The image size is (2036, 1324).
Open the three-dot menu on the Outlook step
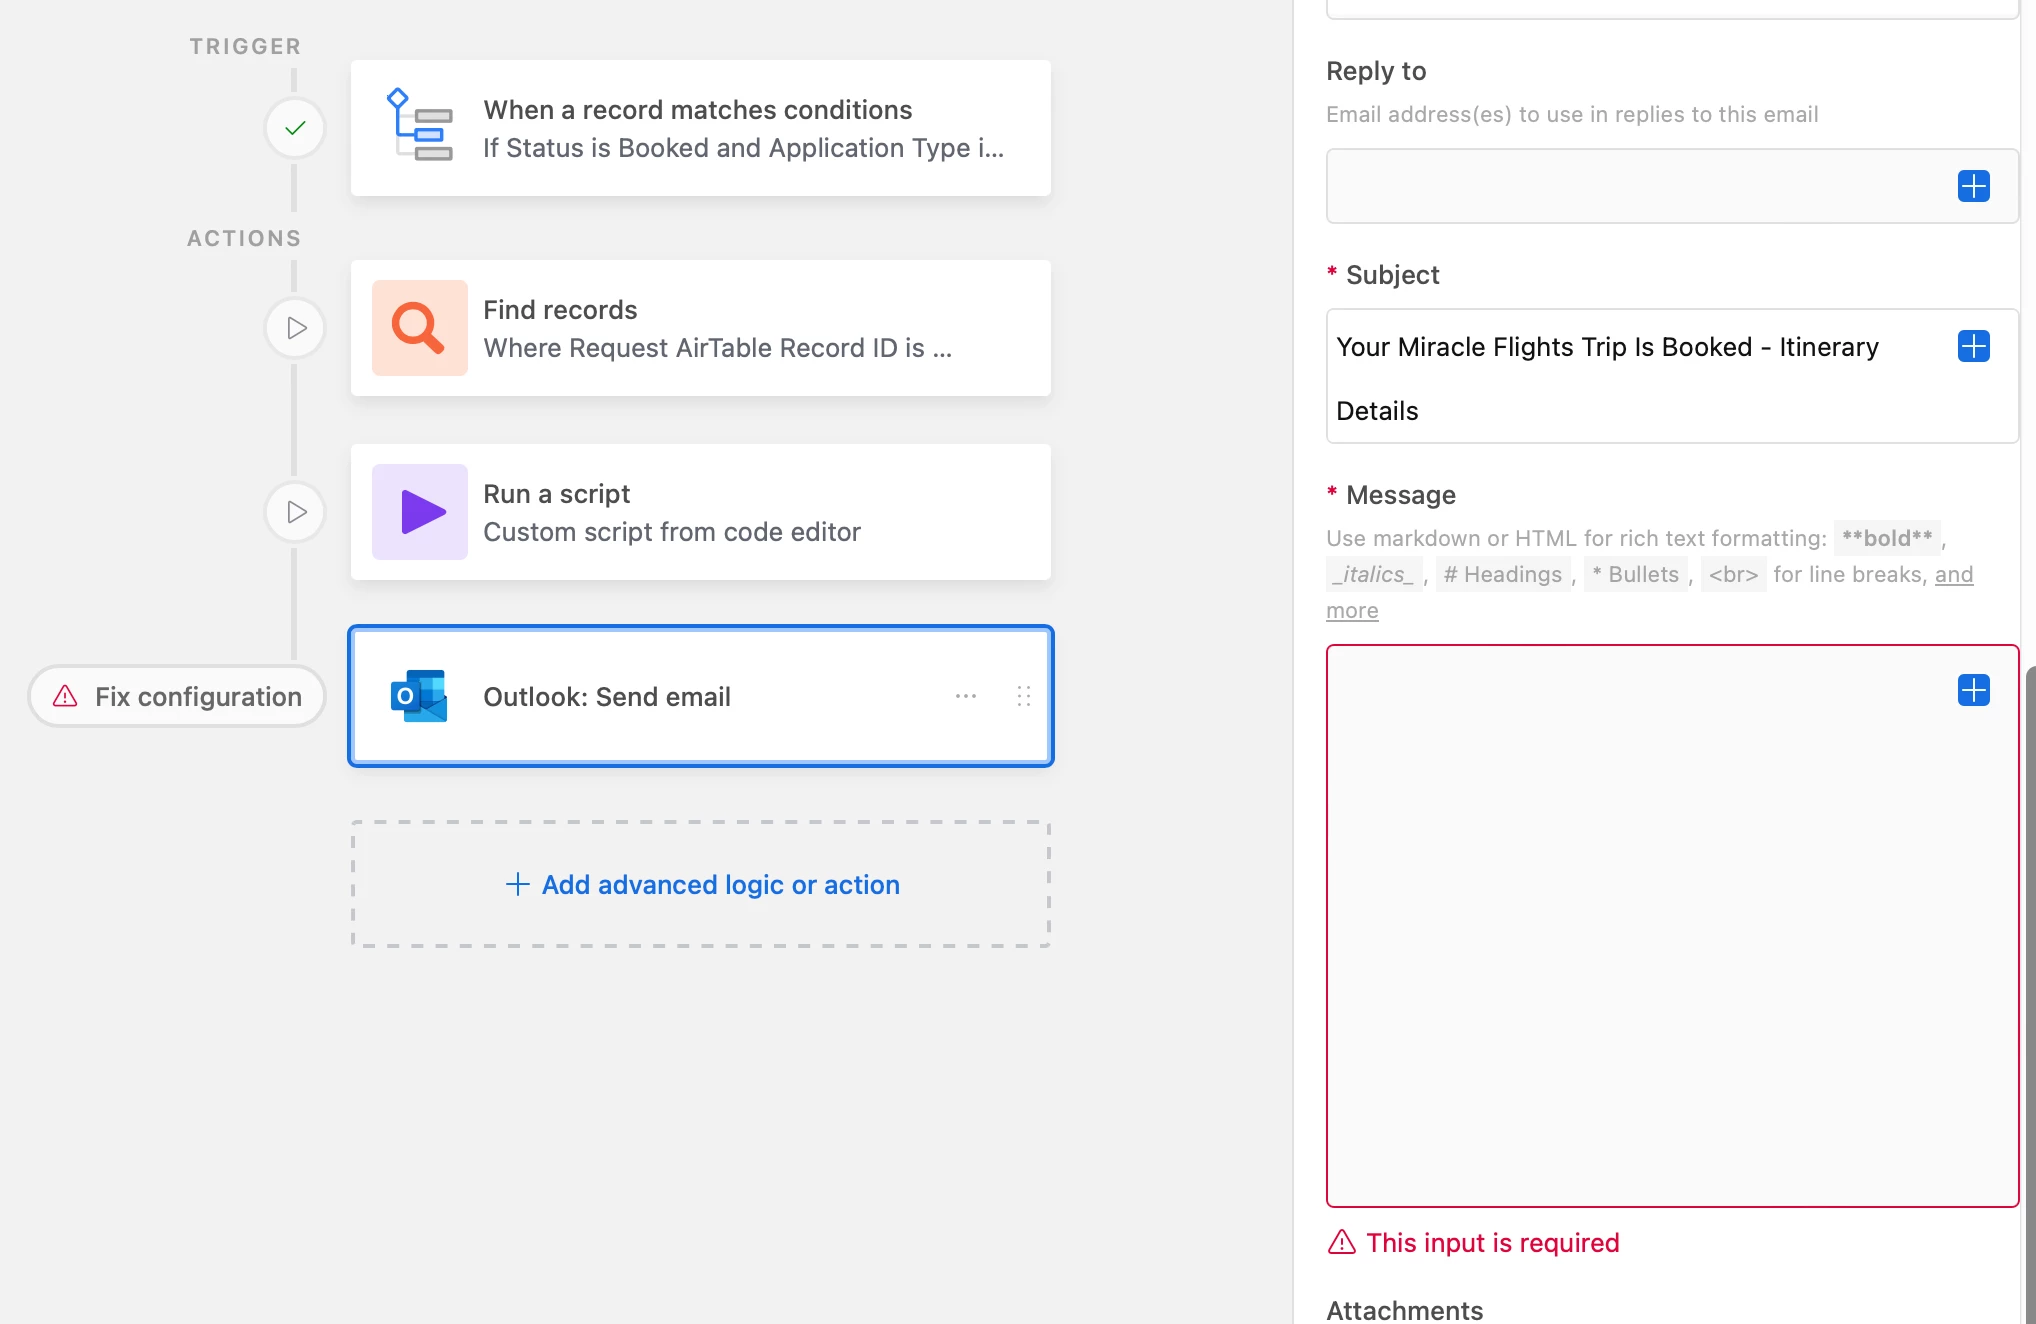965,696
